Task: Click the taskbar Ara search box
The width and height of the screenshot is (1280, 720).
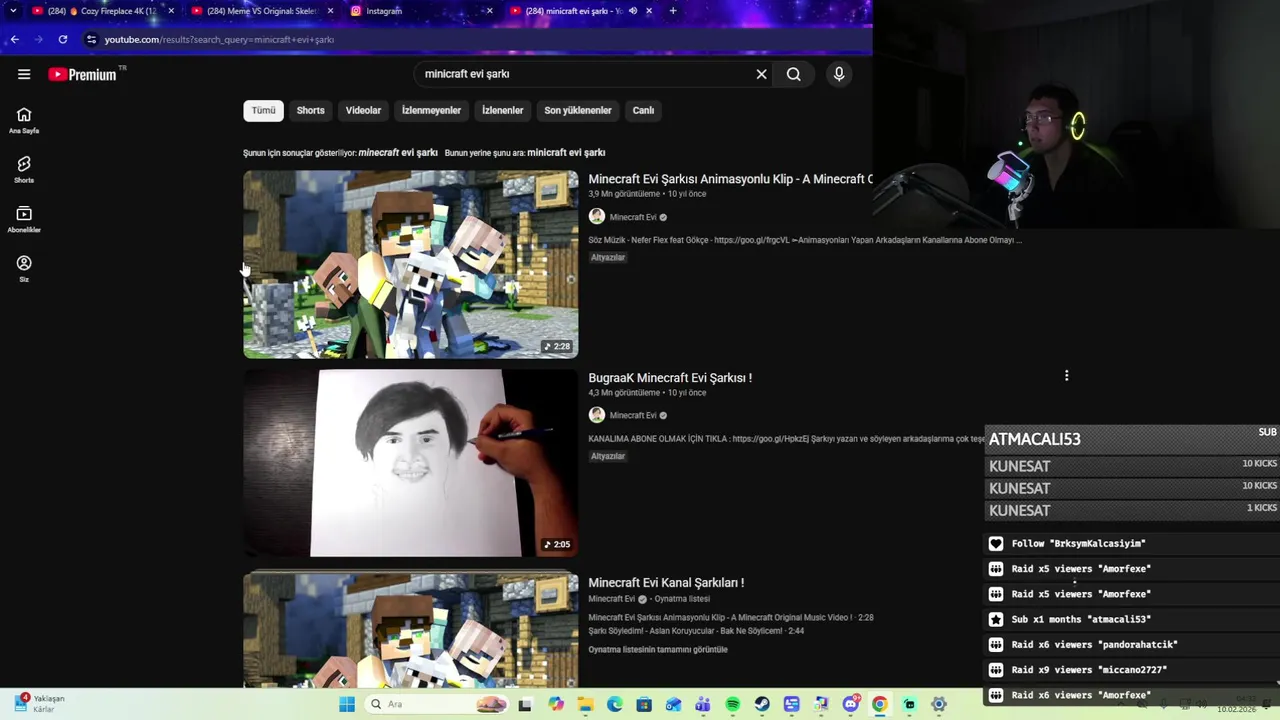Action: 437,704
